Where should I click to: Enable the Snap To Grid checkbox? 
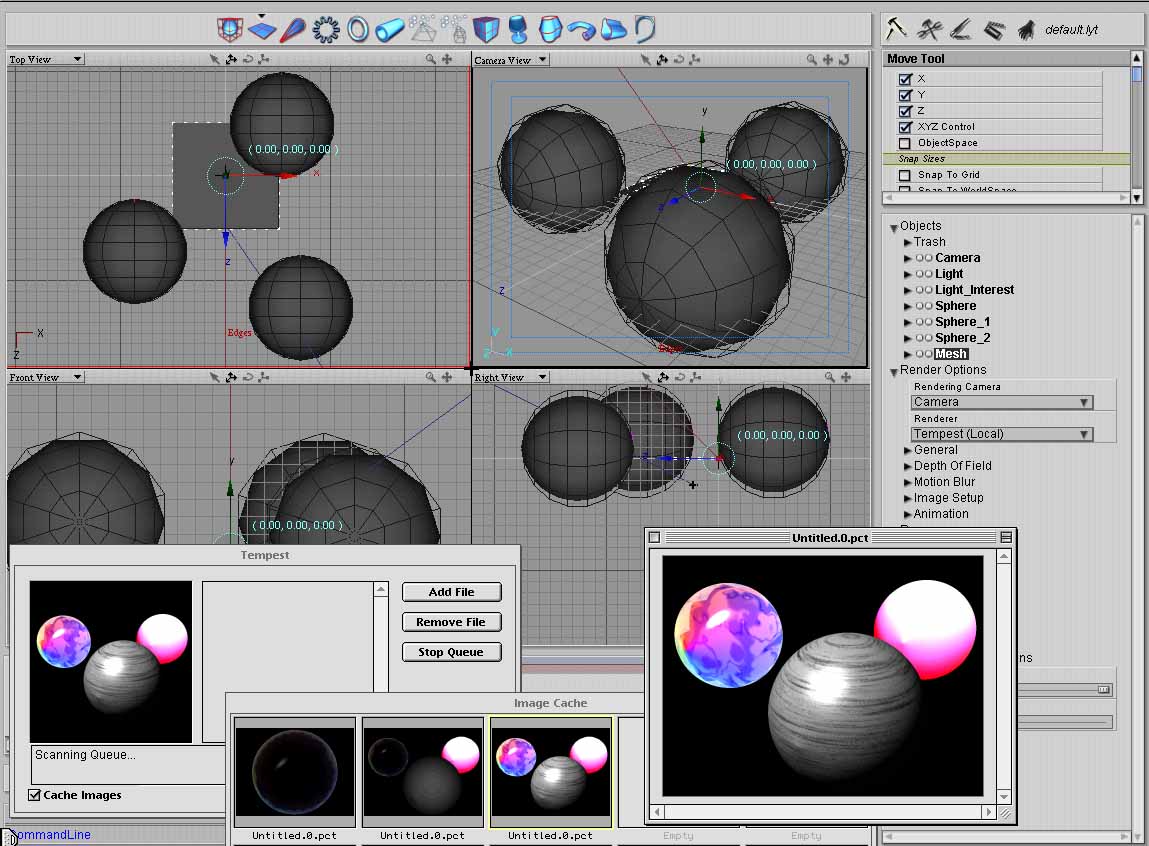click(906, 175)
